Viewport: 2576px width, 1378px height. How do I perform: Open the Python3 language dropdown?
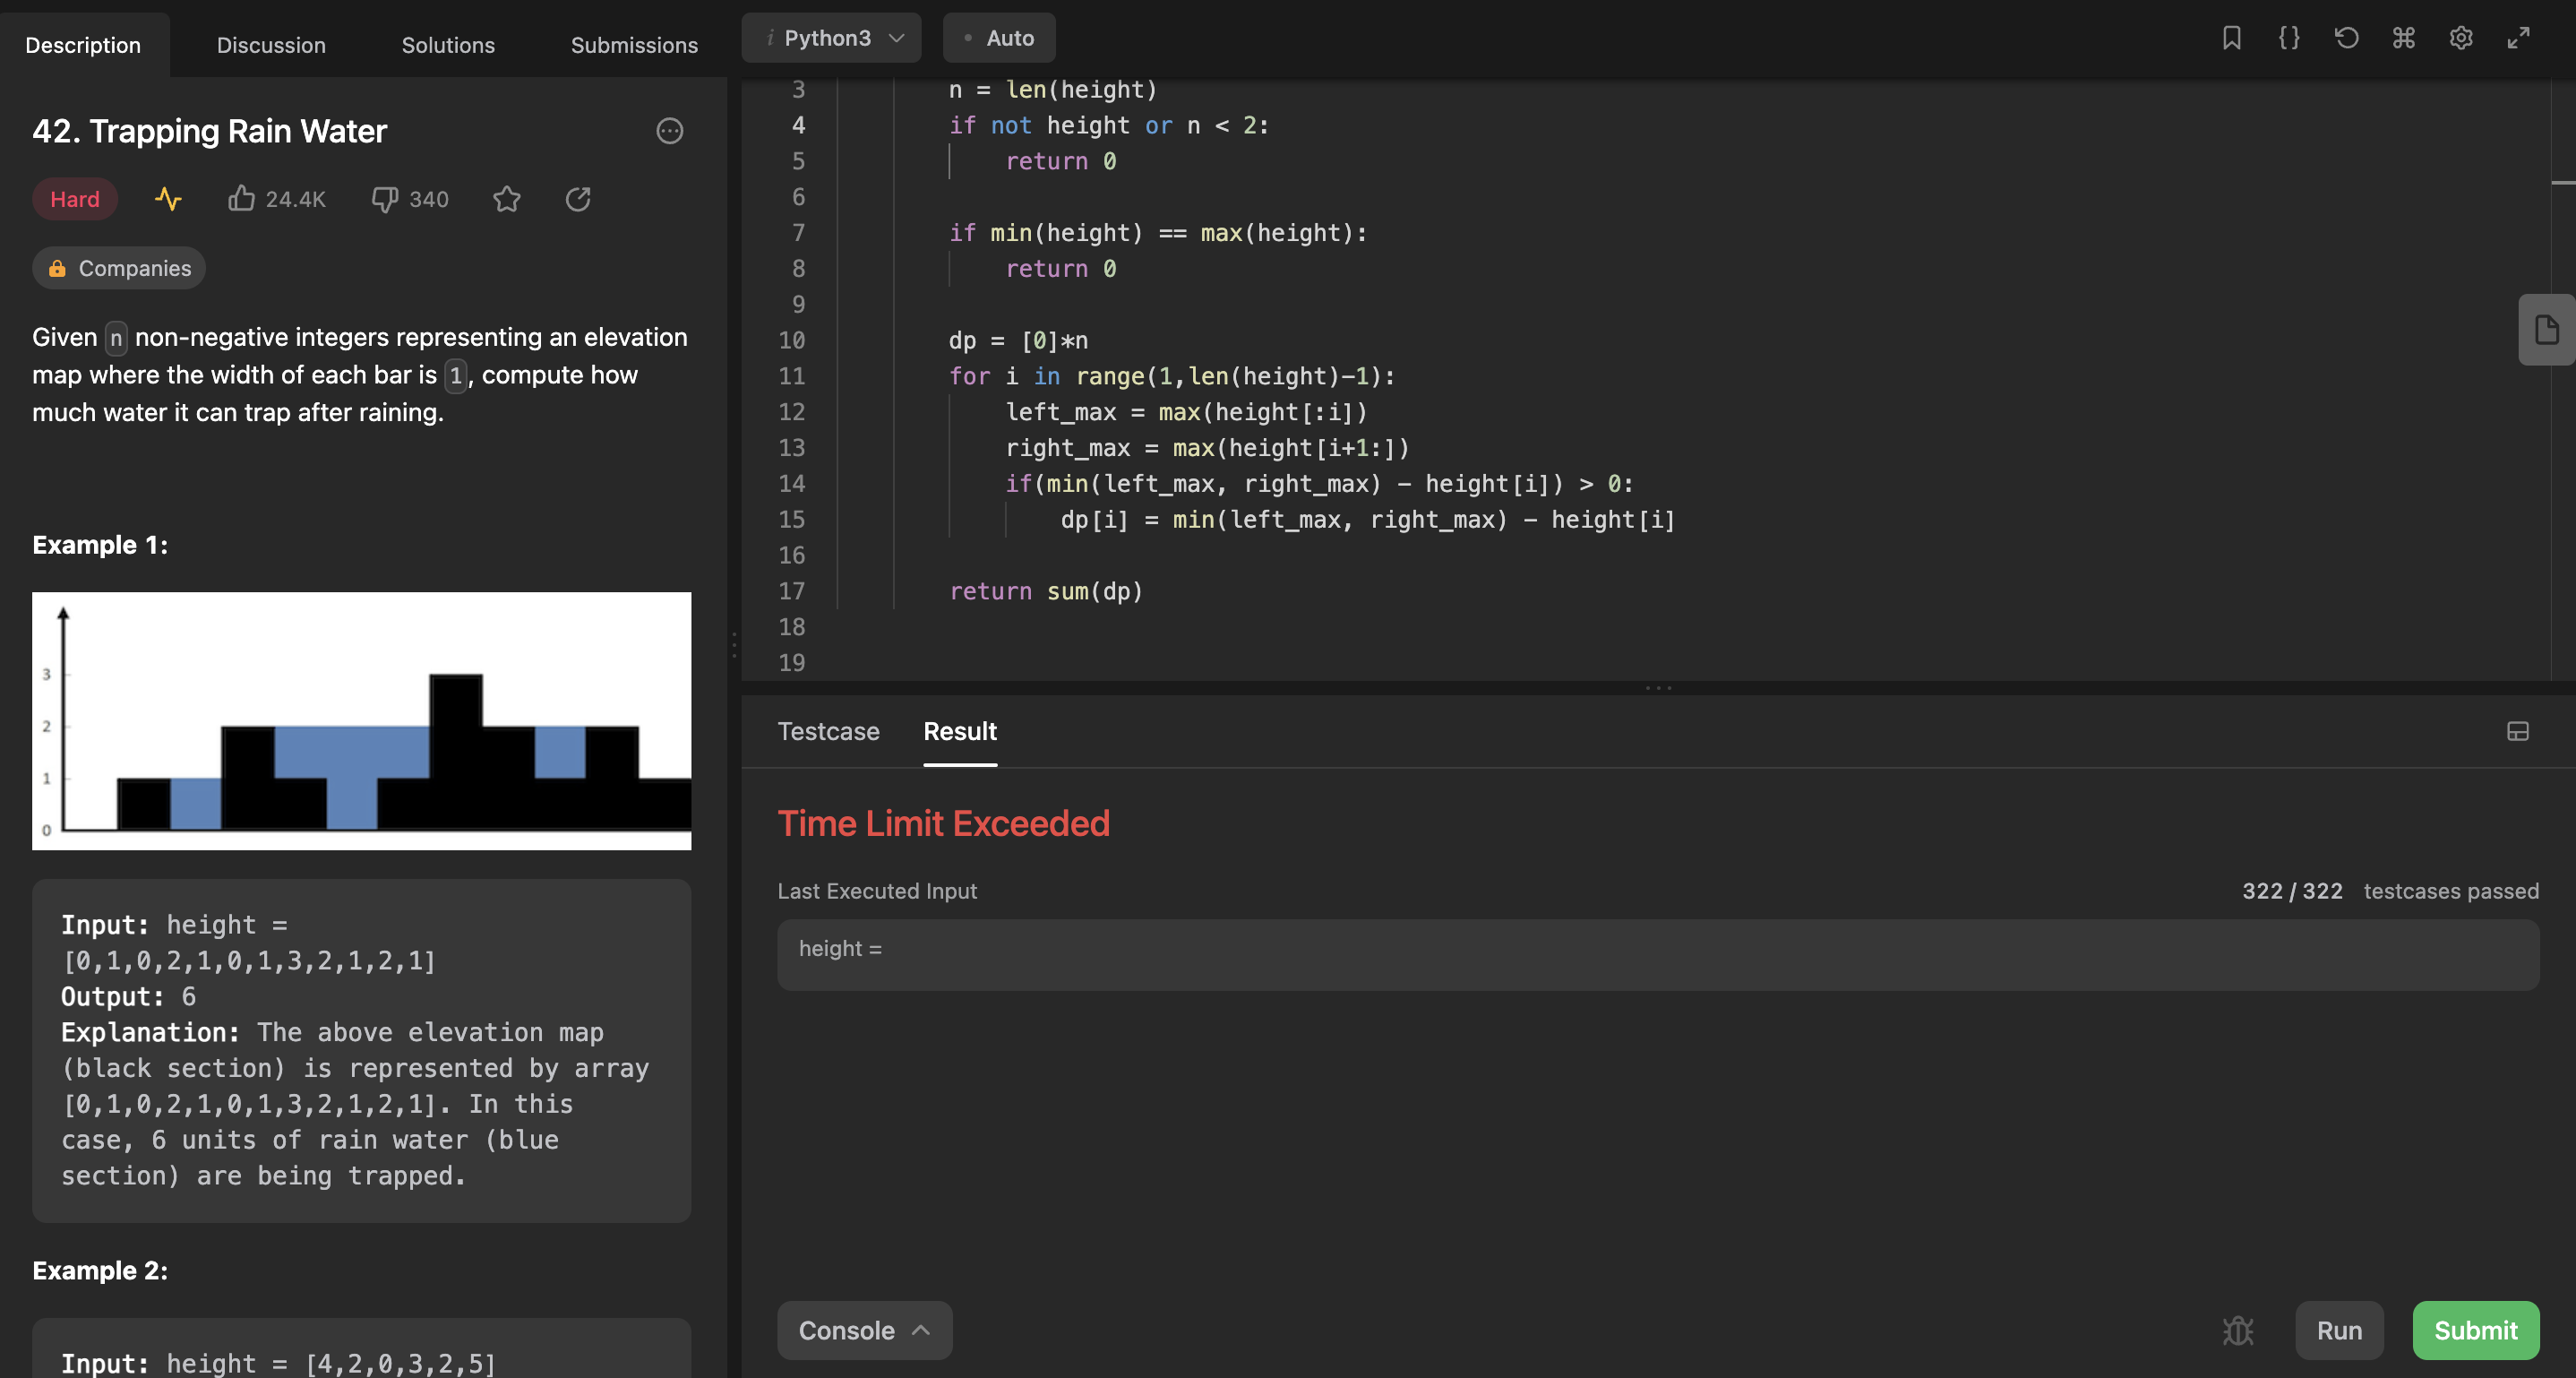(832, 38)
